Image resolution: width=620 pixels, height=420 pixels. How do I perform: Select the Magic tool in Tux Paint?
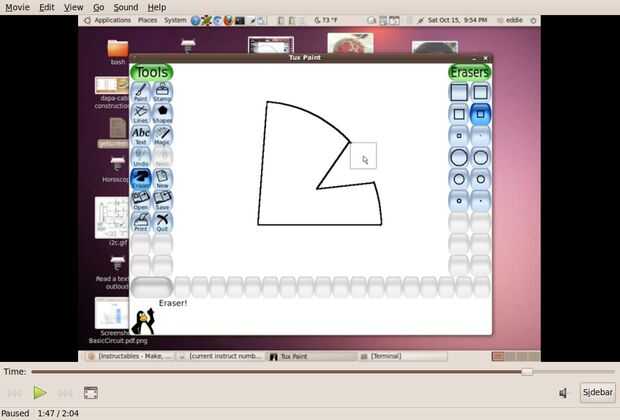pos(162,135)
